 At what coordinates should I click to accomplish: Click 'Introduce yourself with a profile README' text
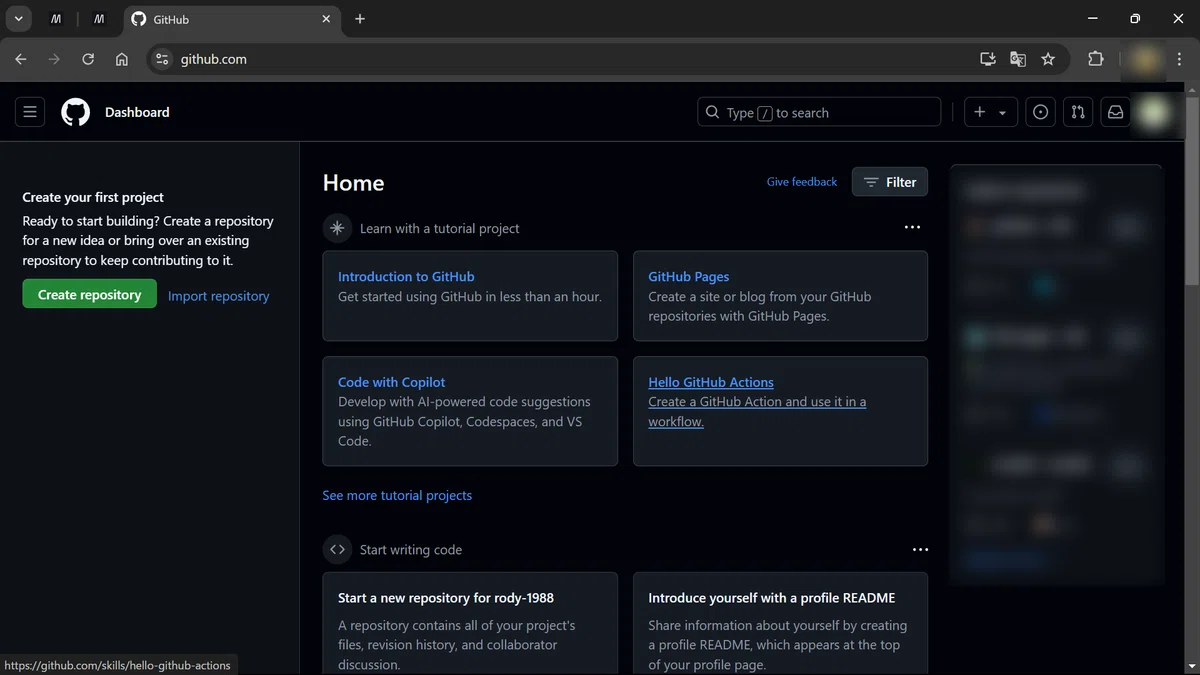772,598
